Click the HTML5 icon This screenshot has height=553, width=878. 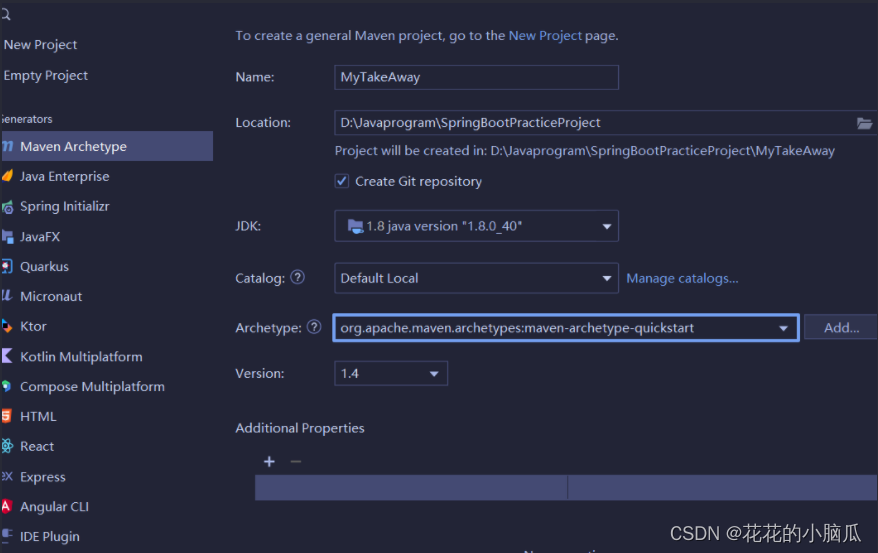7,416
